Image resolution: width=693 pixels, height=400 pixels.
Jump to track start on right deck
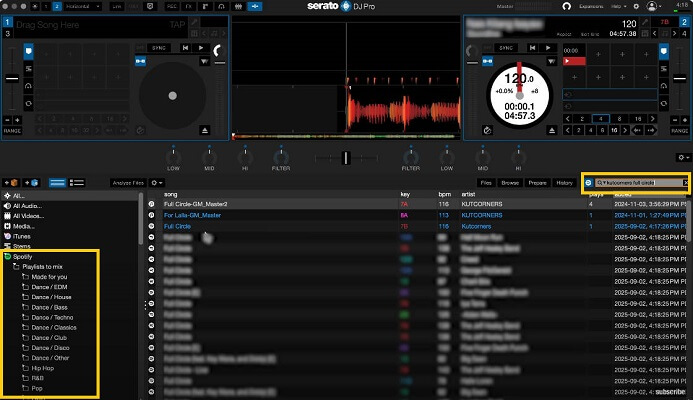click(532, 48)
